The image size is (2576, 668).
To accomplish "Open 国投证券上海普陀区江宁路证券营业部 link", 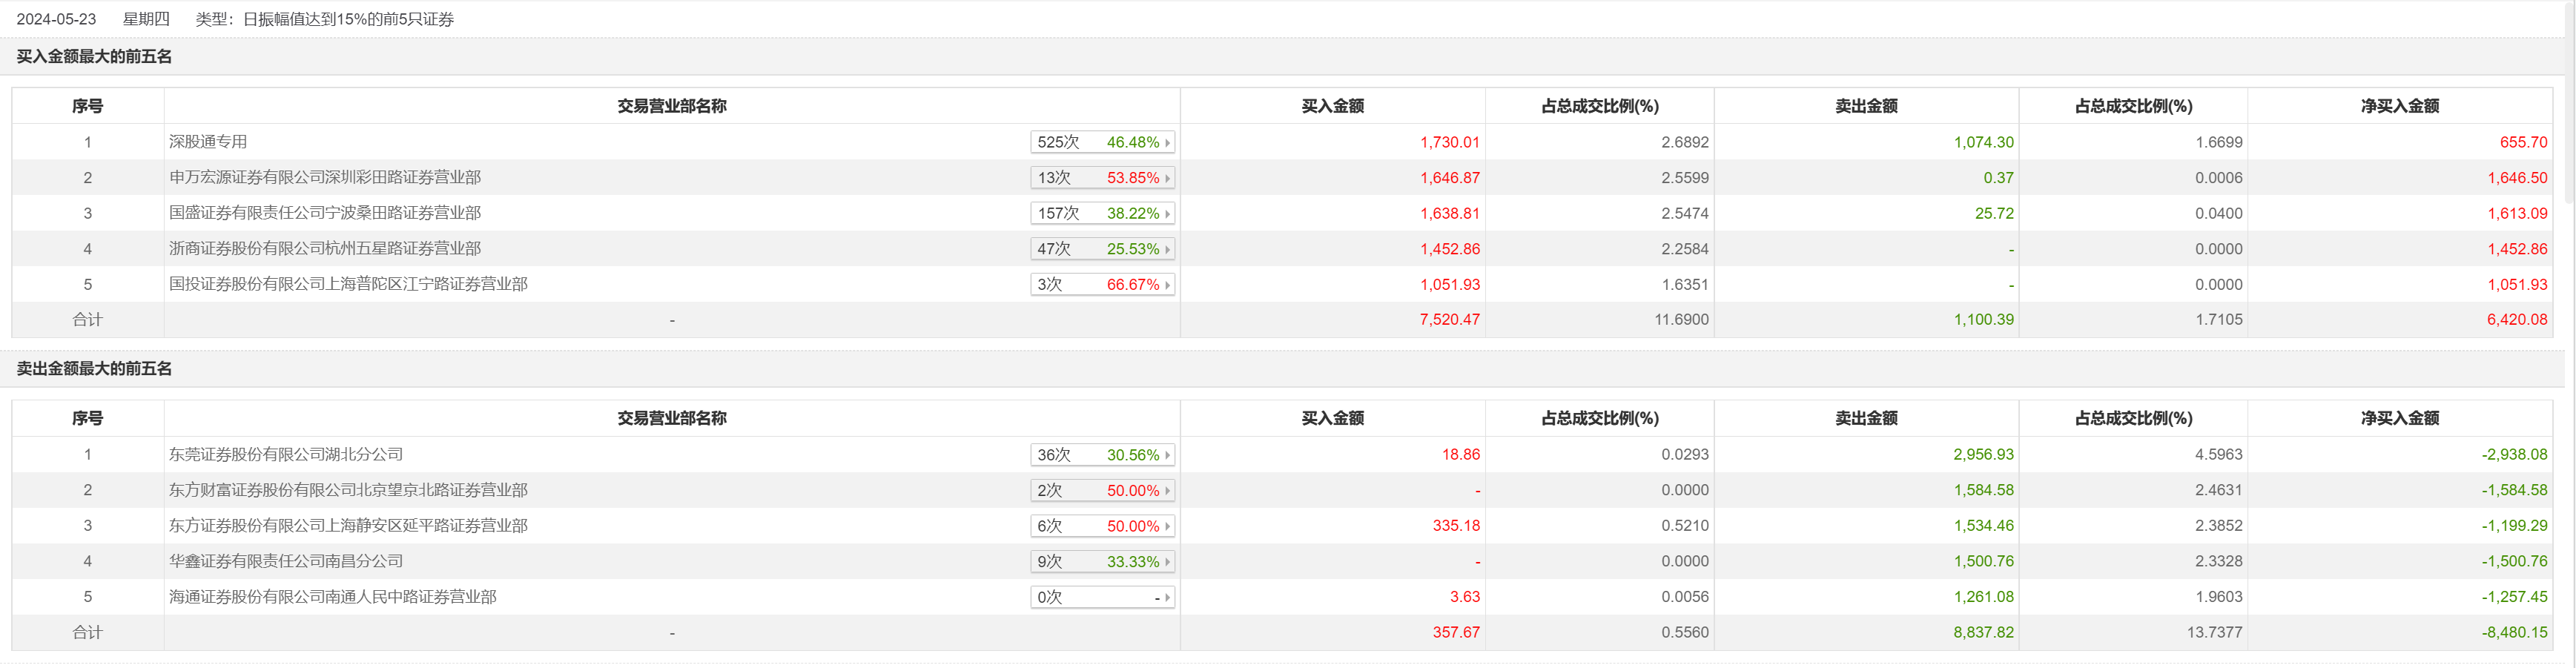I will click(348, 285).
